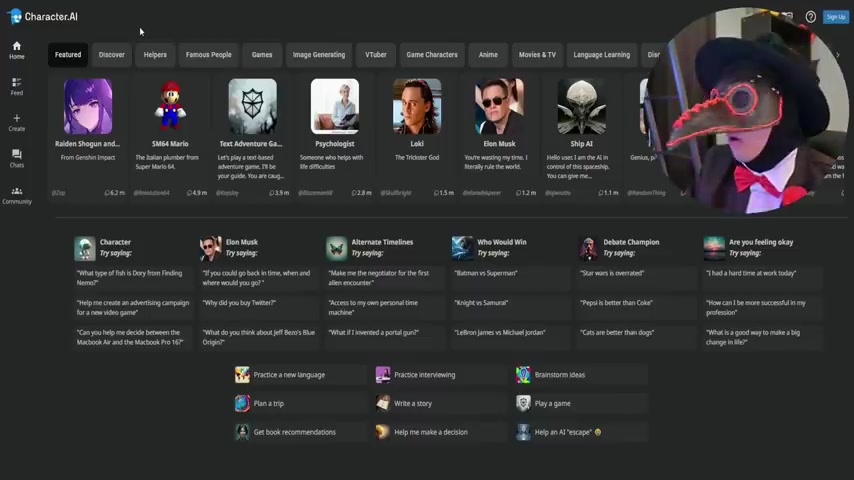This screenshot has height=480, width=854.
Task: Try "Why did you buy Twitter?" prompt
Action: [259, 307]
